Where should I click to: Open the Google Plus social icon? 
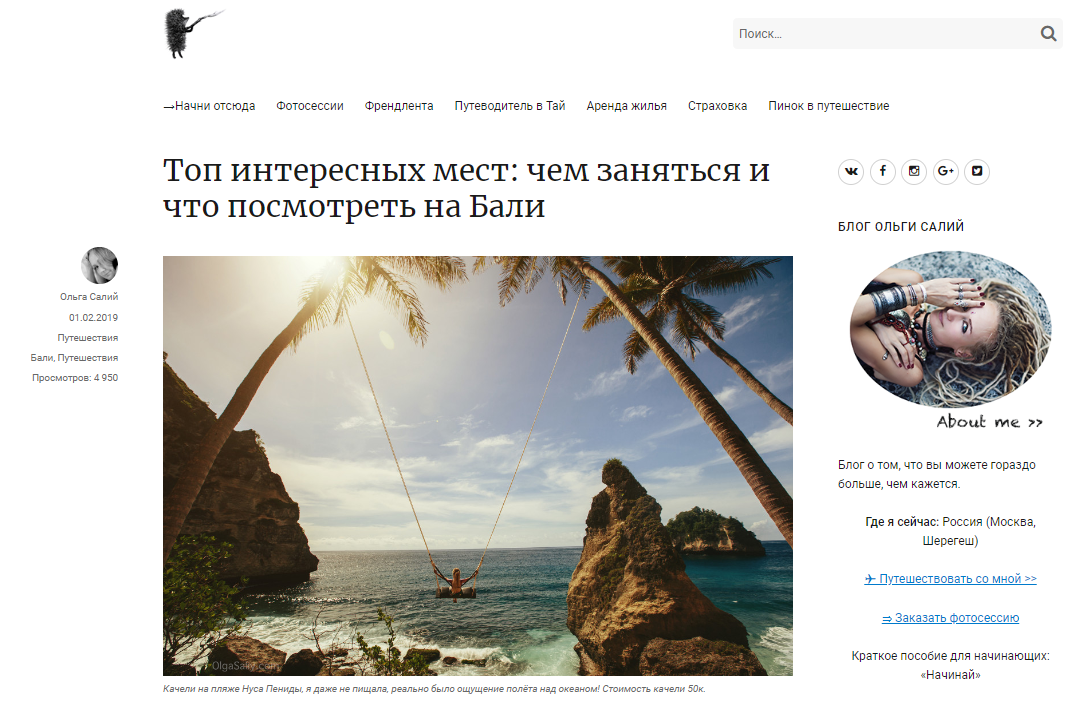point(946,171)
